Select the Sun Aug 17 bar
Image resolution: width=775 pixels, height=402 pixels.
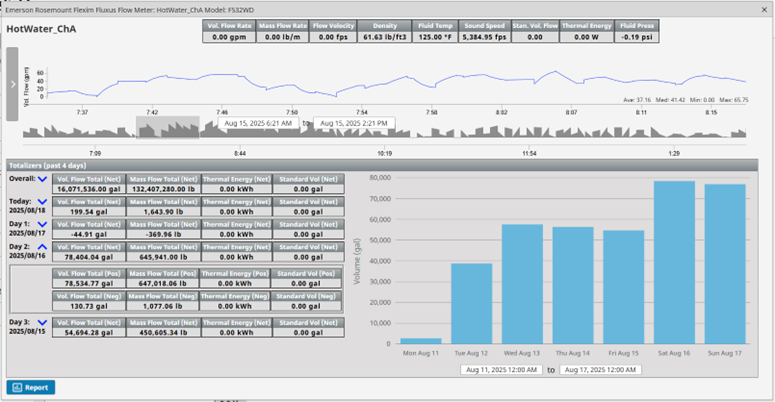click(725, 265)
